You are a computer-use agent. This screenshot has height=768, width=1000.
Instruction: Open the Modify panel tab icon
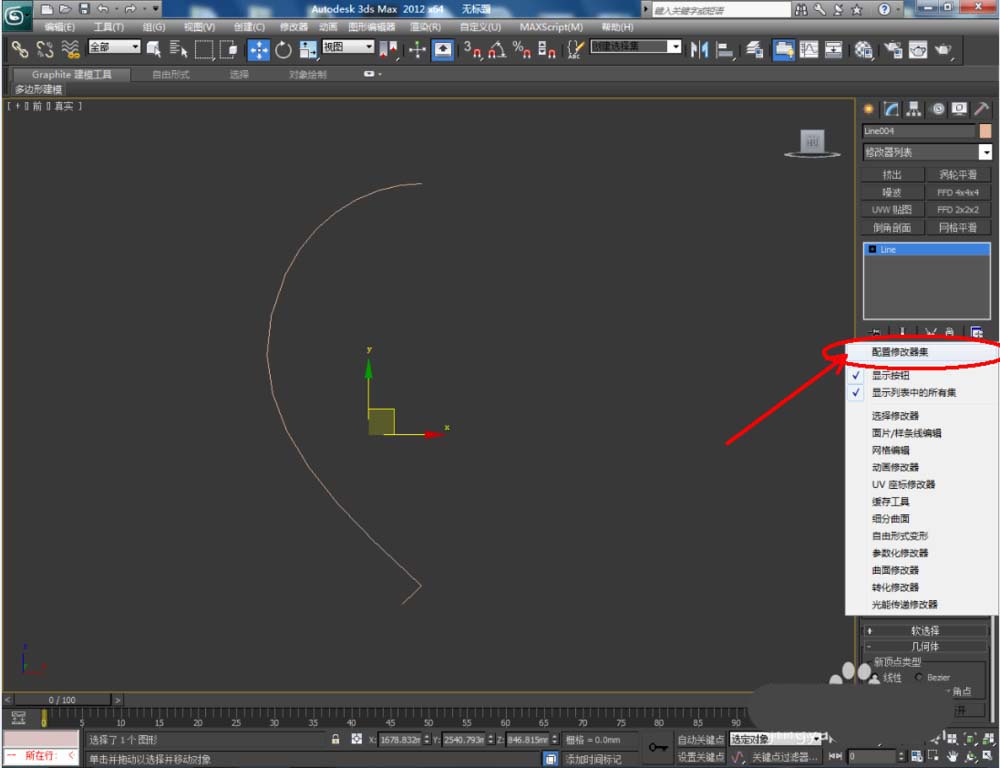[x=890, y=109]
